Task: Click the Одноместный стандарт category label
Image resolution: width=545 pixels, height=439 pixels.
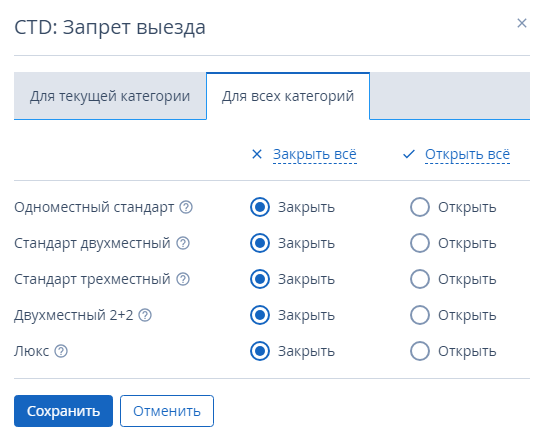Action: (94, 207)
